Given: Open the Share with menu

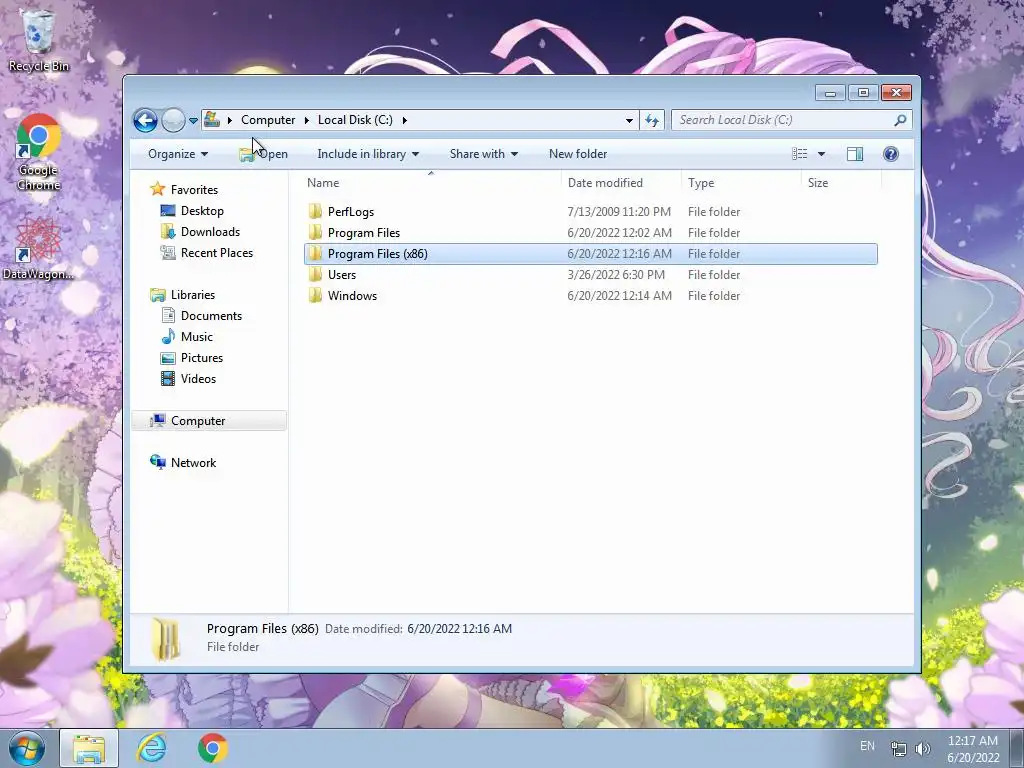Looking at the screenshot, I should click(483, 154).
